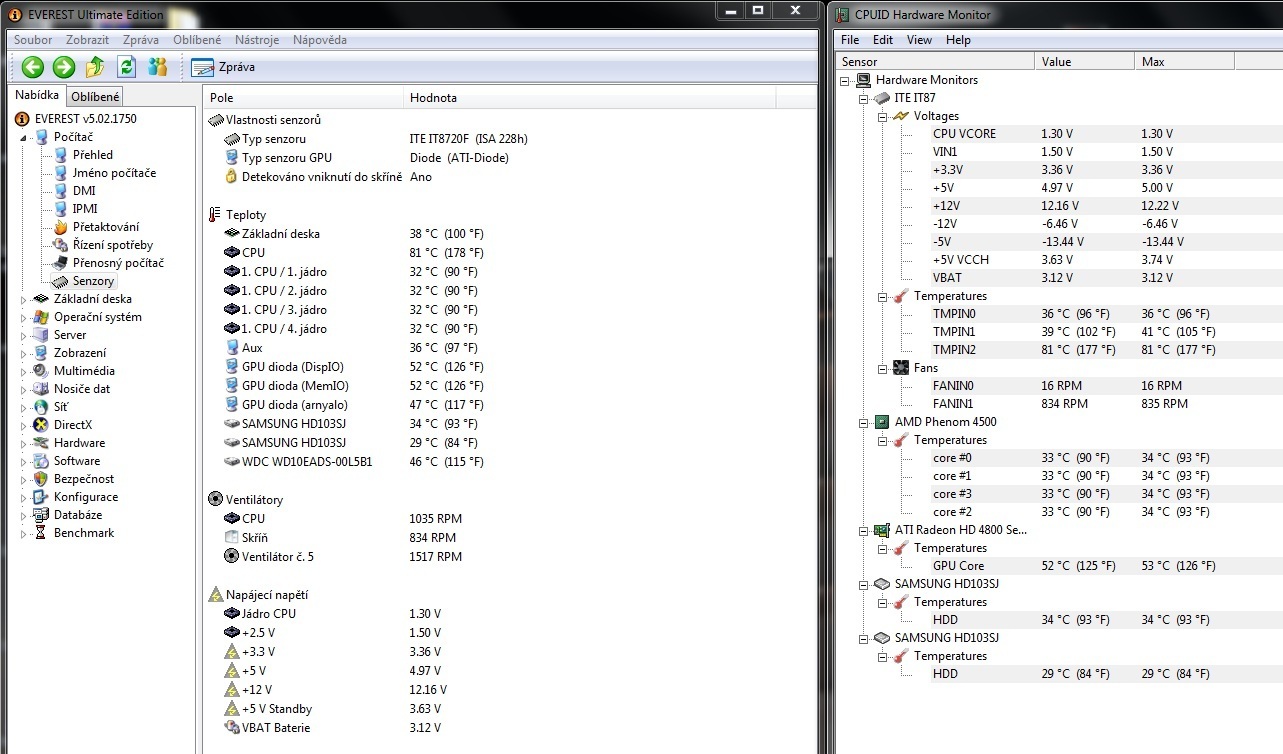Click the DirectX icon in tree
Image resolution: width=1283 pixels, height=754 pixels.
coord(41,425)
